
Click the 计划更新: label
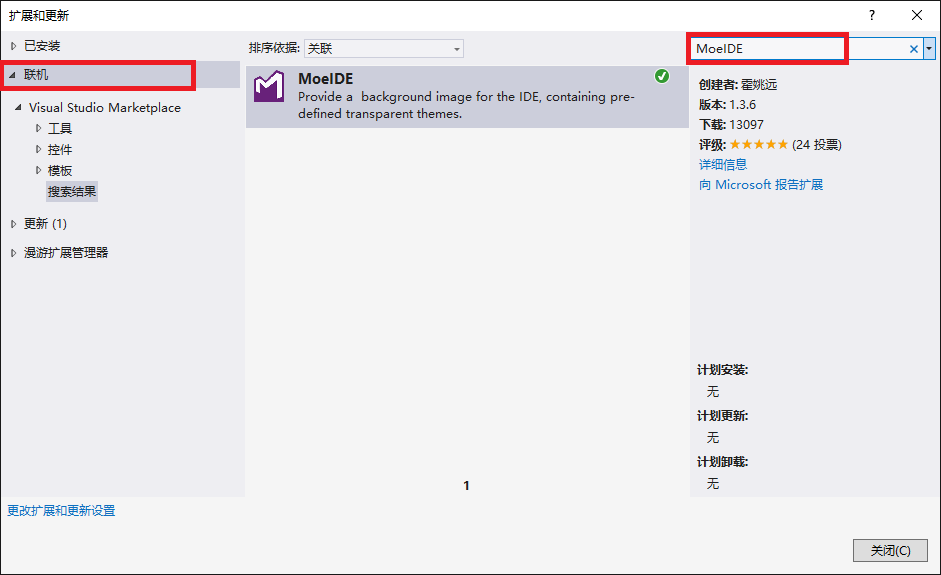pyautogui.click(x=723, y=416)
